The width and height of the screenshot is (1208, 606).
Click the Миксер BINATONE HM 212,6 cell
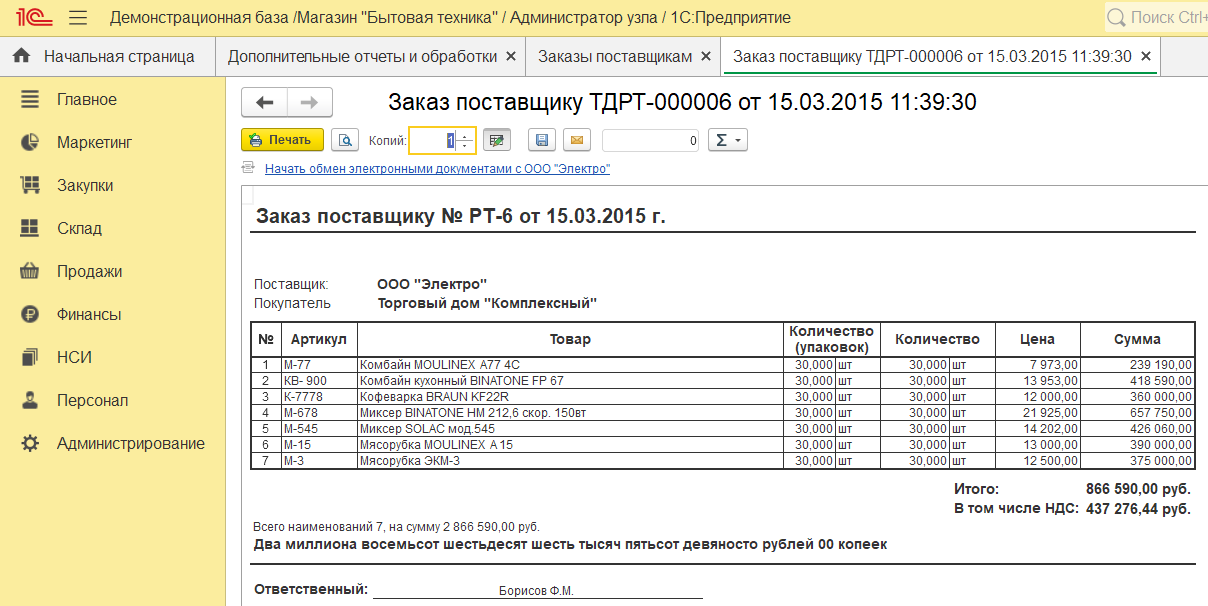pos(570,413)
